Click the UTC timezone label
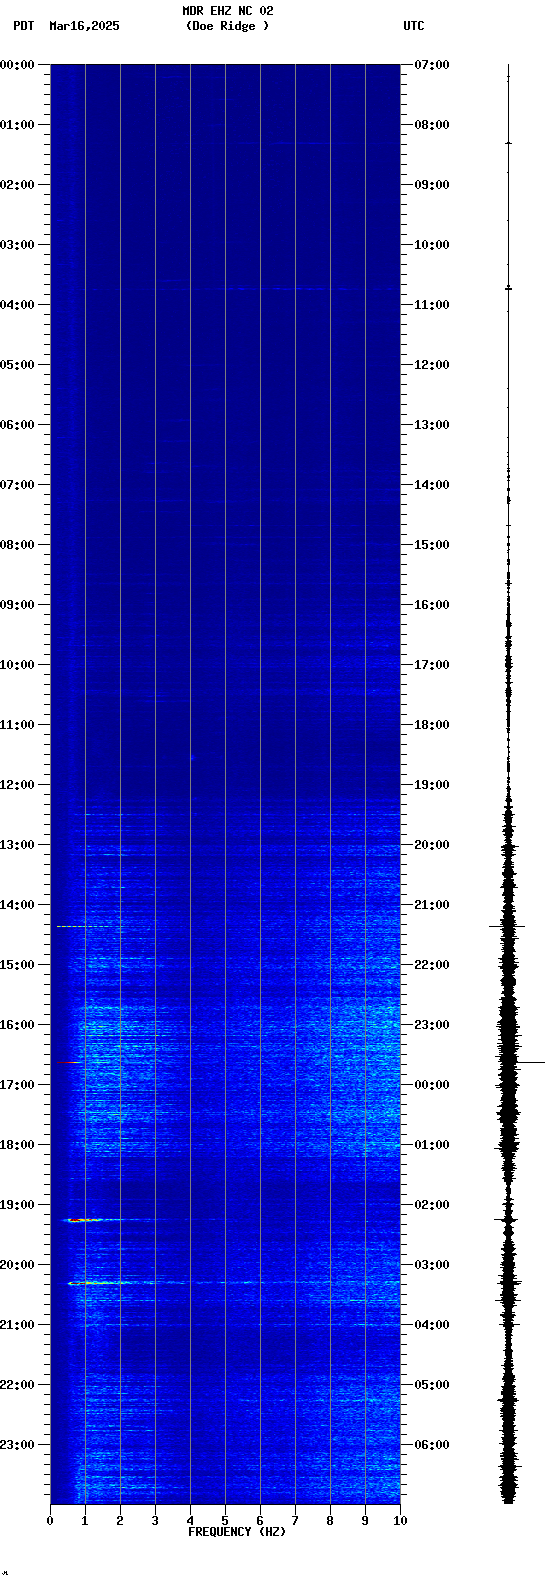The image size is (552, 1584). [414, 26]
